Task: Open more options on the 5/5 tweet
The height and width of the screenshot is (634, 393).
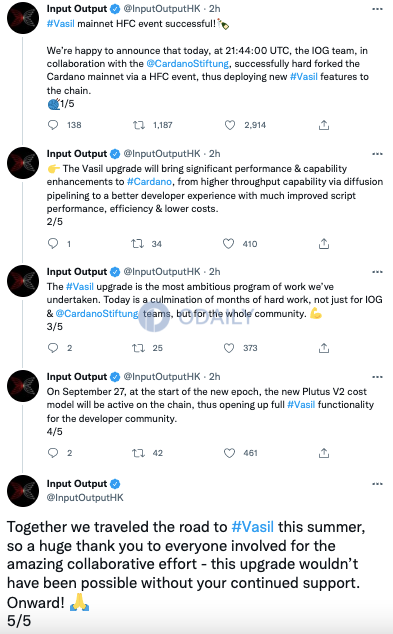Action: point(377,484)
